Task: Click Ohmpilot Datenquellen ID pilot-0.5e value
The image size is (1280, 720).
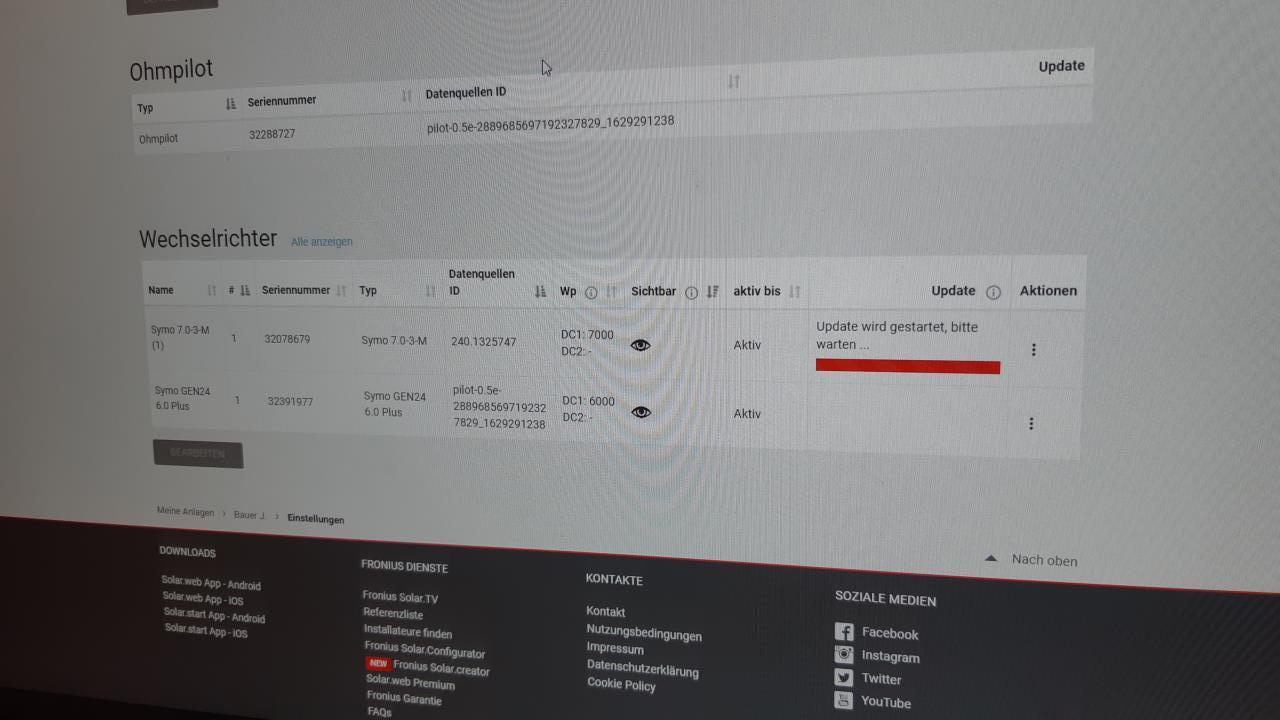Action: 550,124
